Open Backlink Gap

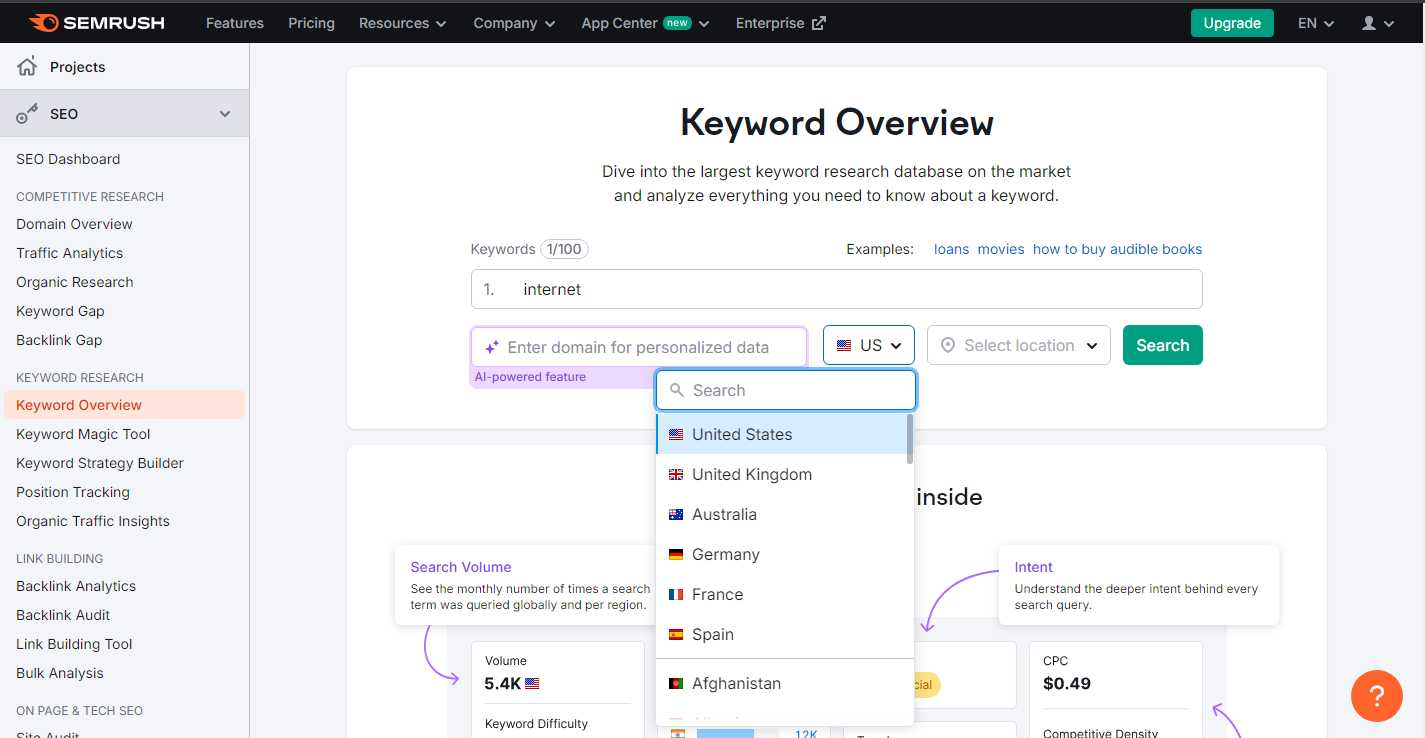point(59,340)
